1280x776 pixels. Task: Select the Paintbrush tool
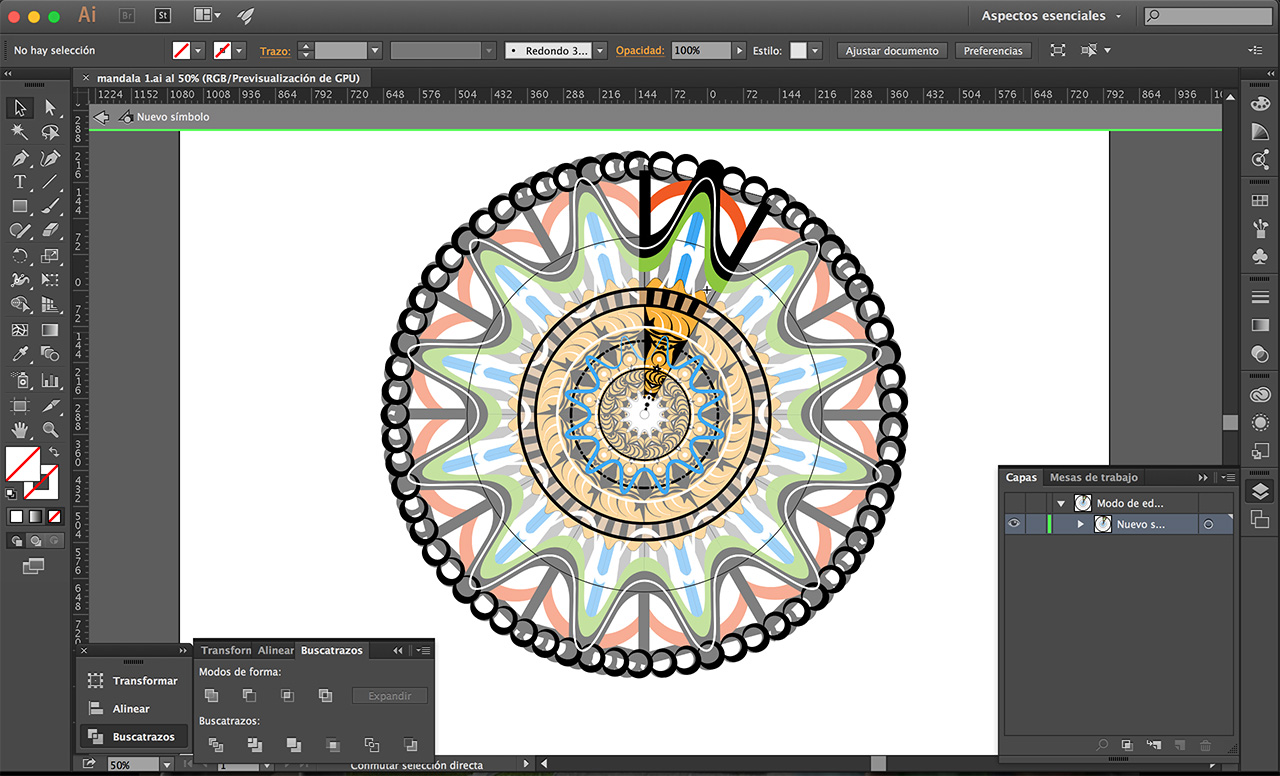(x=50, y=206)
